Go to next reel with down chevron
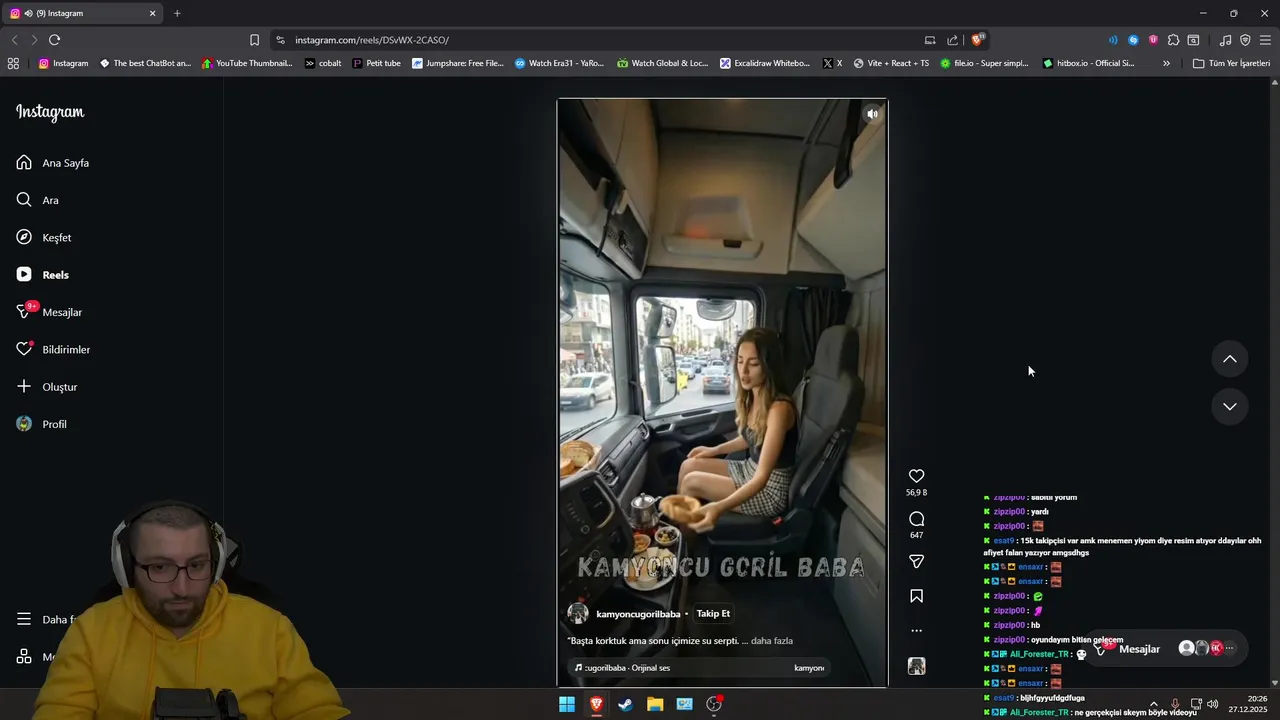The image size is (1280, 720). (x=1230, y=406)
